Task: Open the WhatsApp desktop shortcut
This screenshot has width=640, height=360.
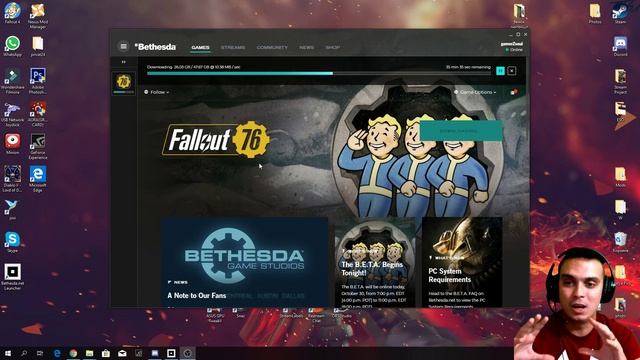Action: [13, 46]
